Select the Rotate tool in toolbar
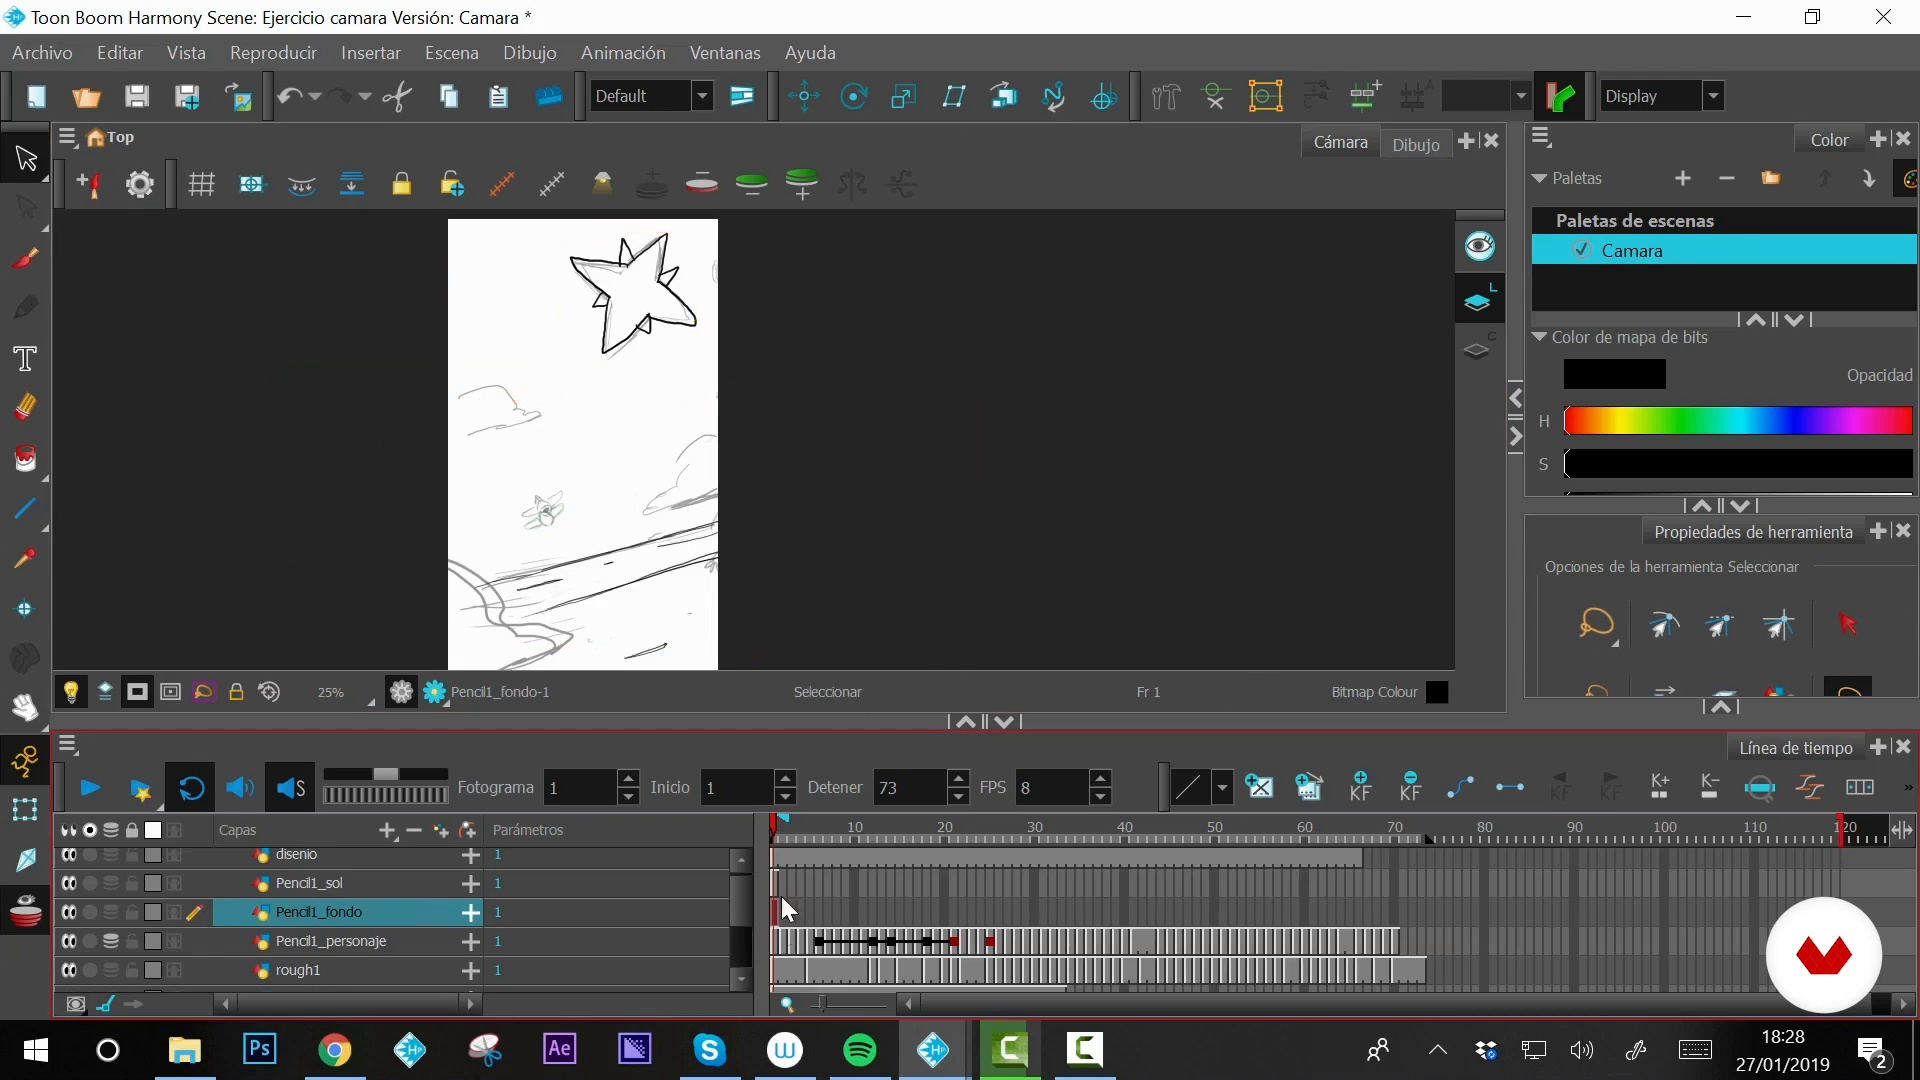Viewport: 1920px width, 1080px height. click(x=854, y=96)
